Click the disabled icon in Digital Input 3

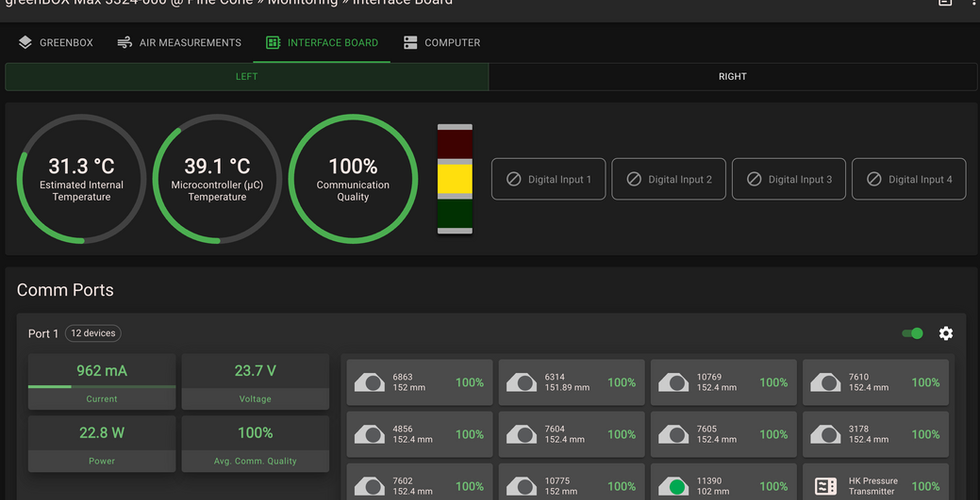[x=754, y=179]
